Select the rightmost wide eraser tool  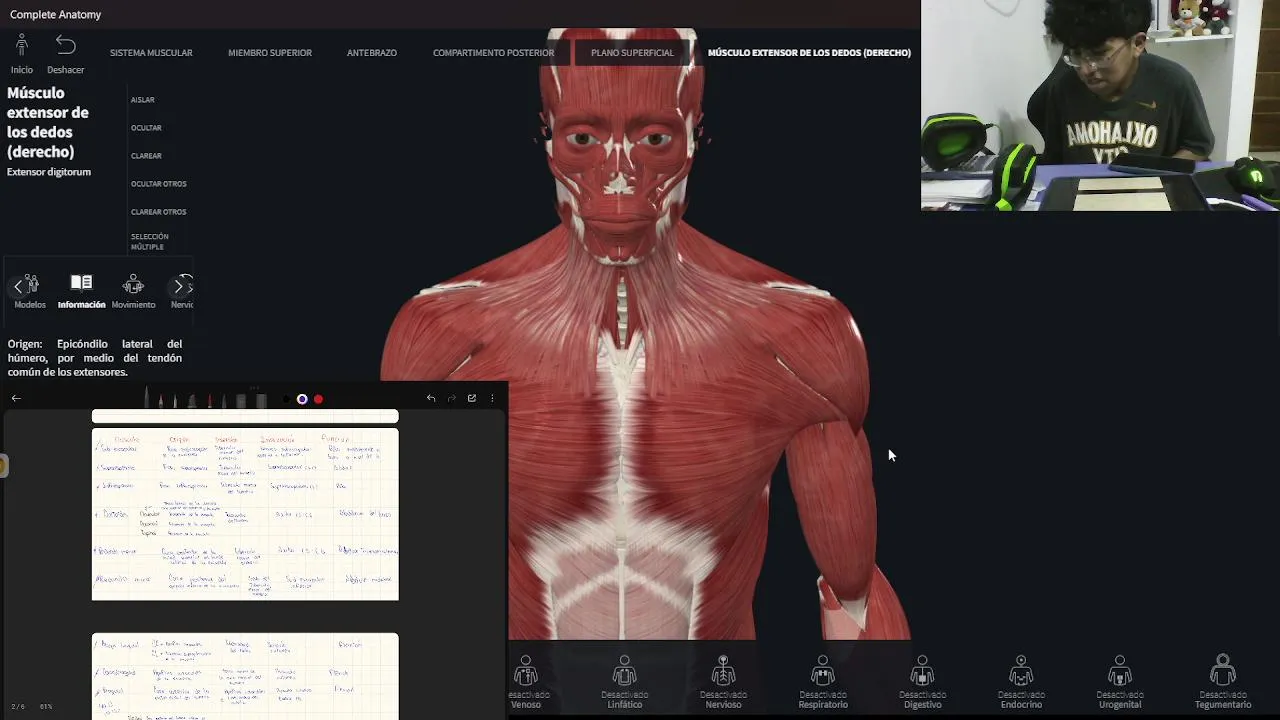click(261, 400)
